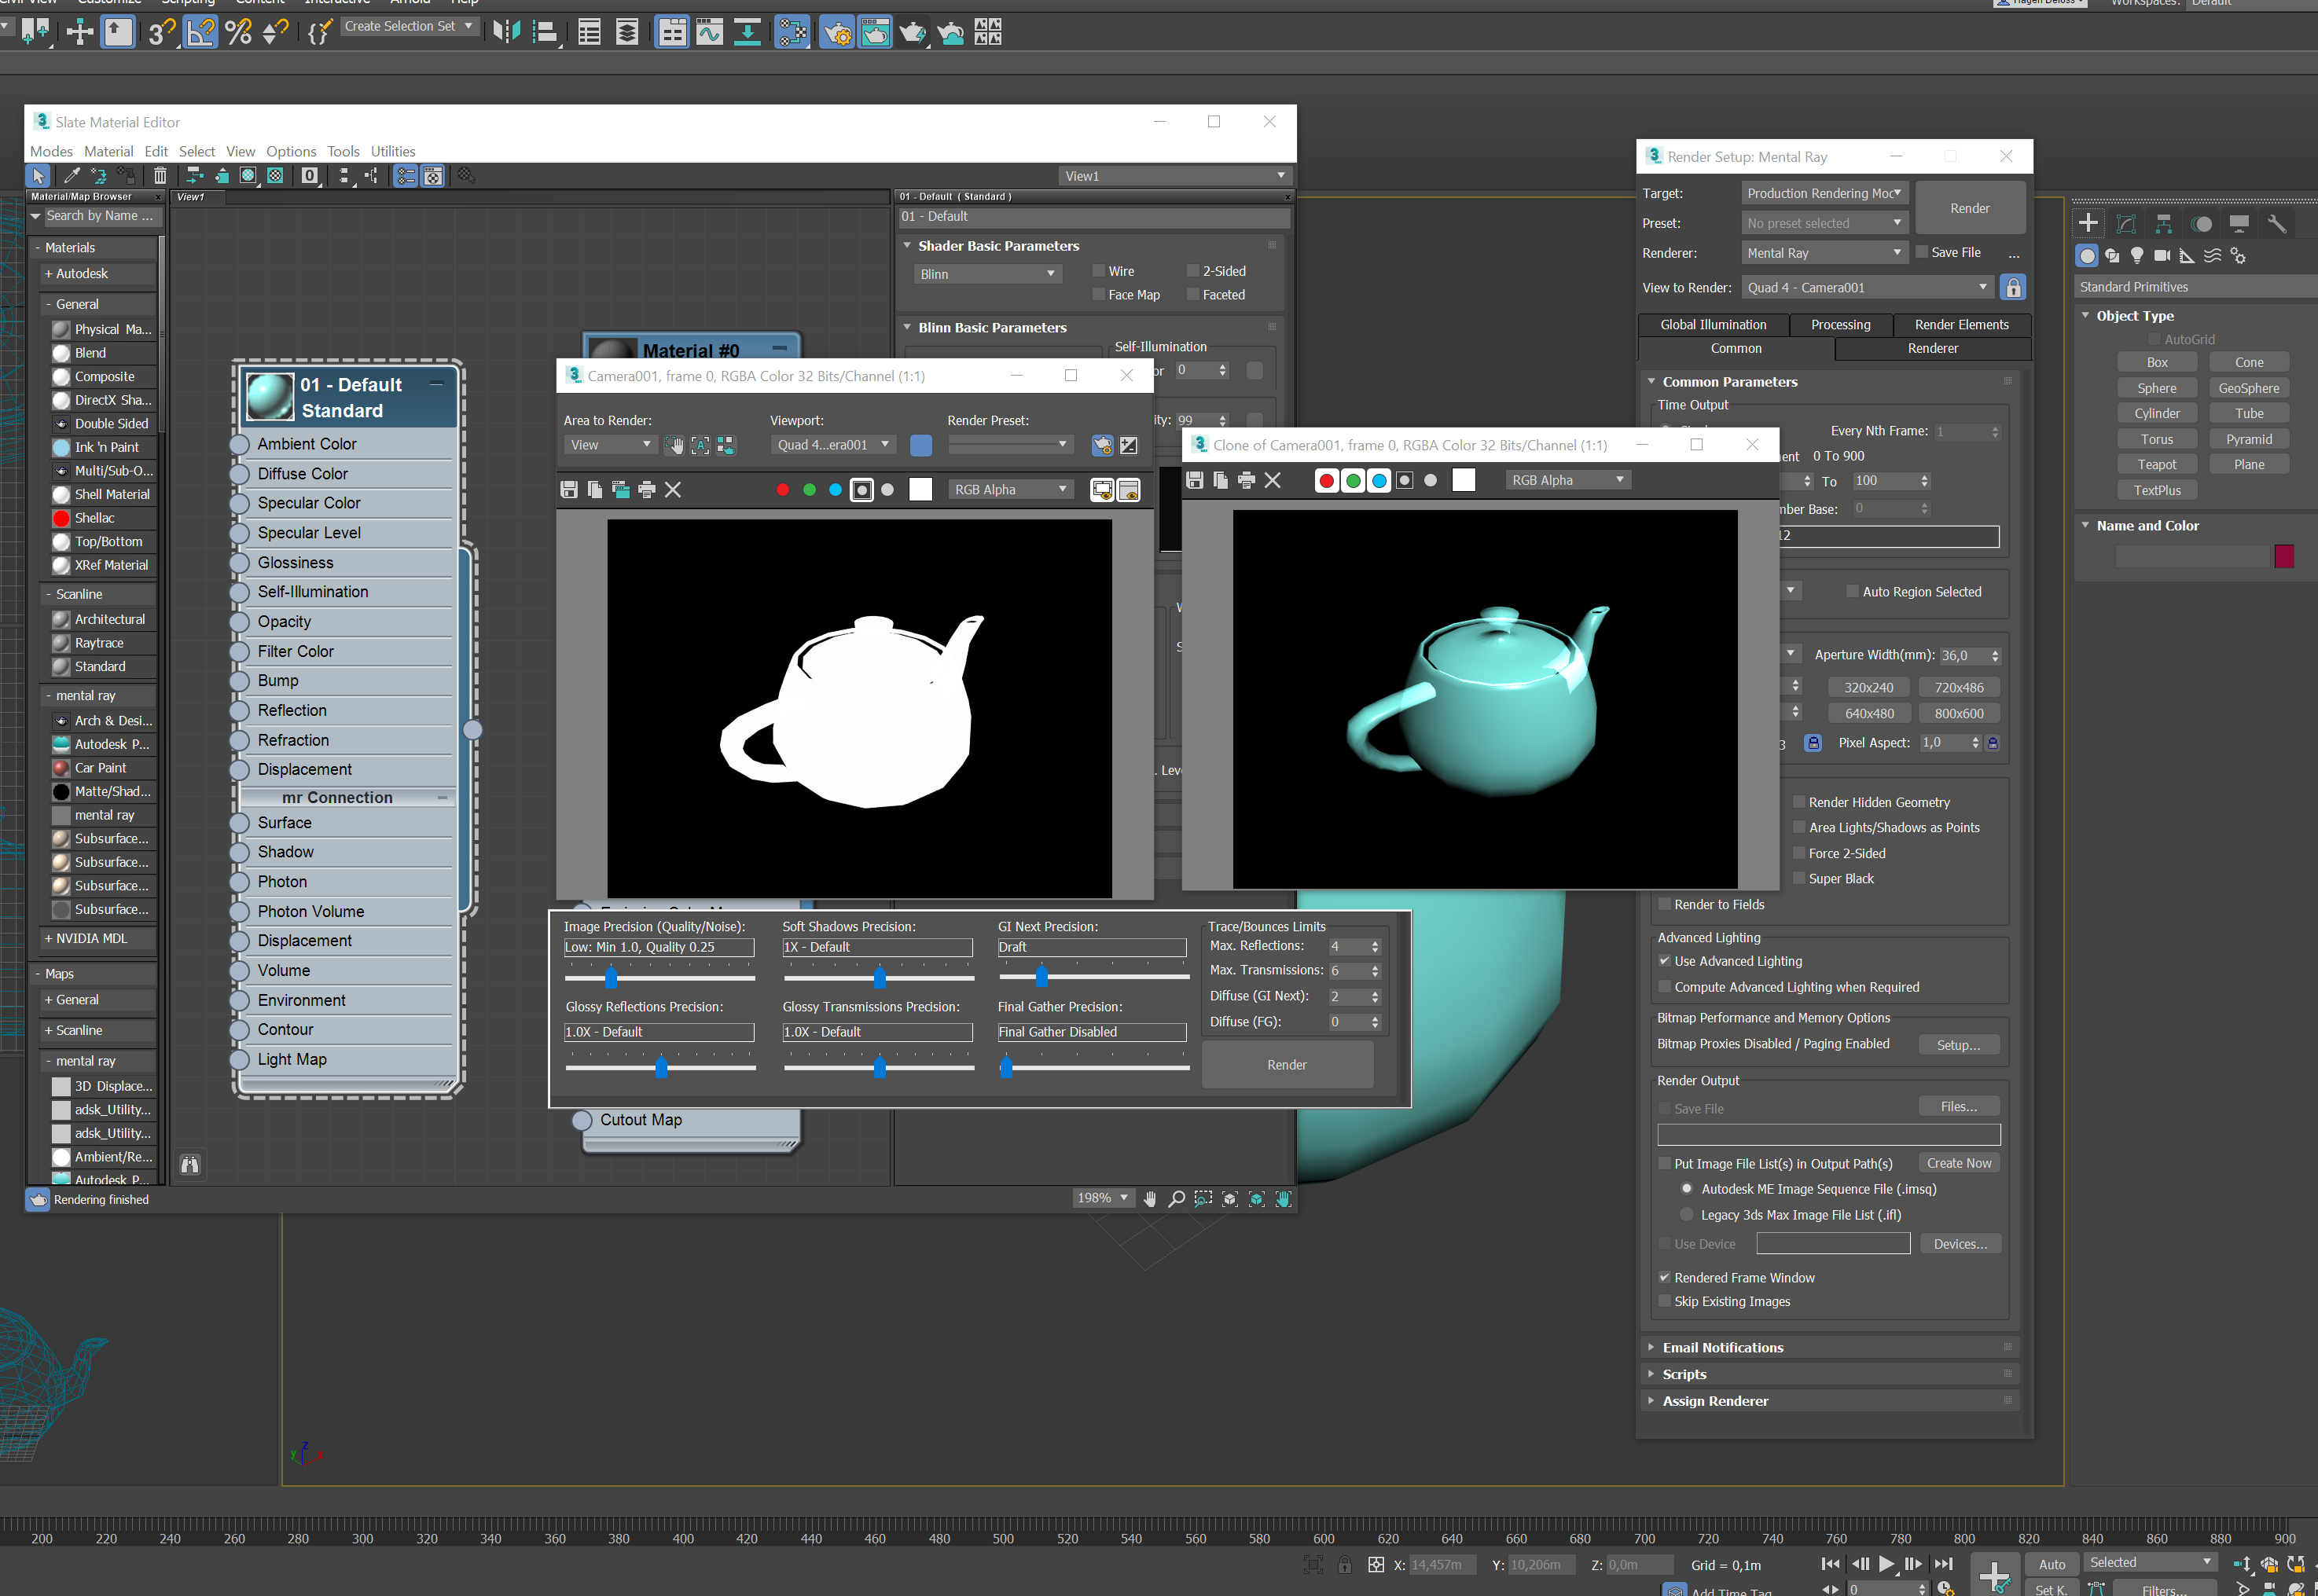This screenshot has height=1596, width=2318.
Task: Open the RGB Alpha channel dropdown
Action: (x=1011, y=489)
